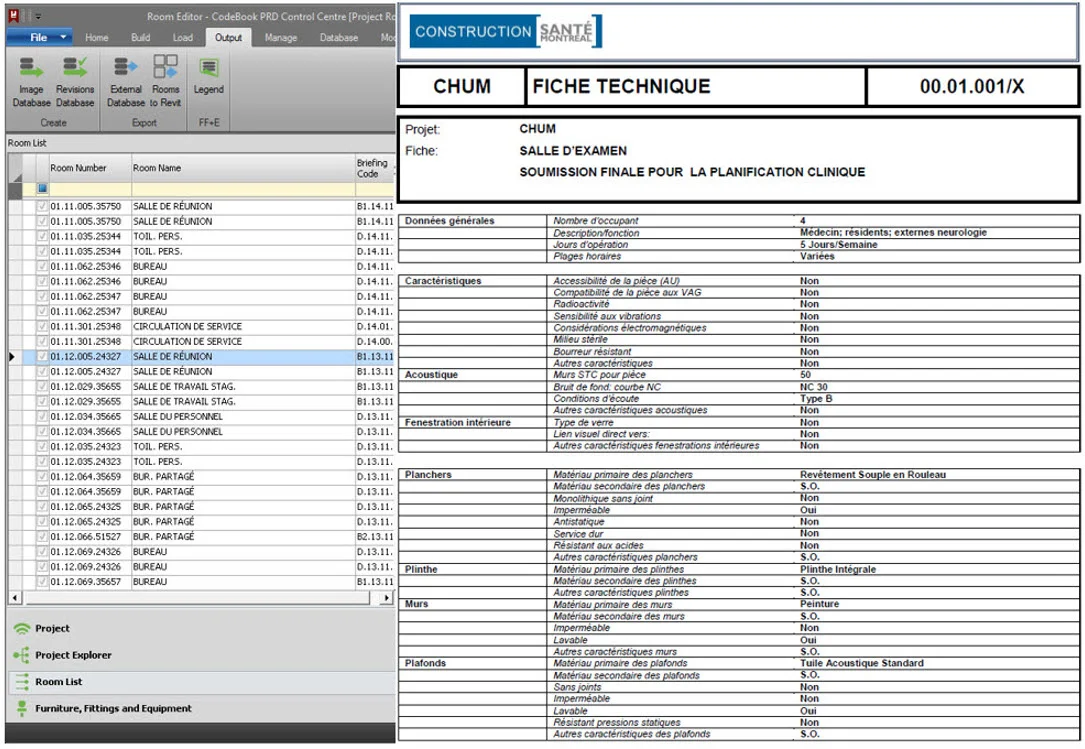Click the 'Acoustique' section label
The width and height of the screenshot is (1085, 749).
tap(431, 375)
